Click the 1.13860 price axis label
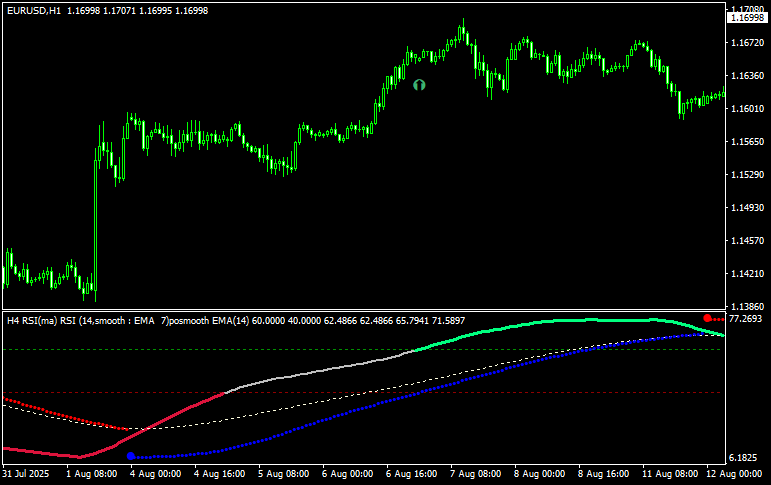Screen dimensions: 771x485 click(747, 306)
